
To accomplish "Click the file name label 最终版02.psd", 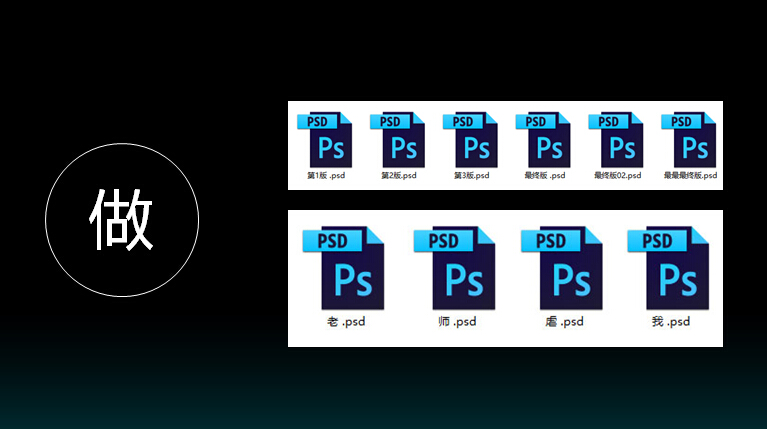I will pos(617,175).
